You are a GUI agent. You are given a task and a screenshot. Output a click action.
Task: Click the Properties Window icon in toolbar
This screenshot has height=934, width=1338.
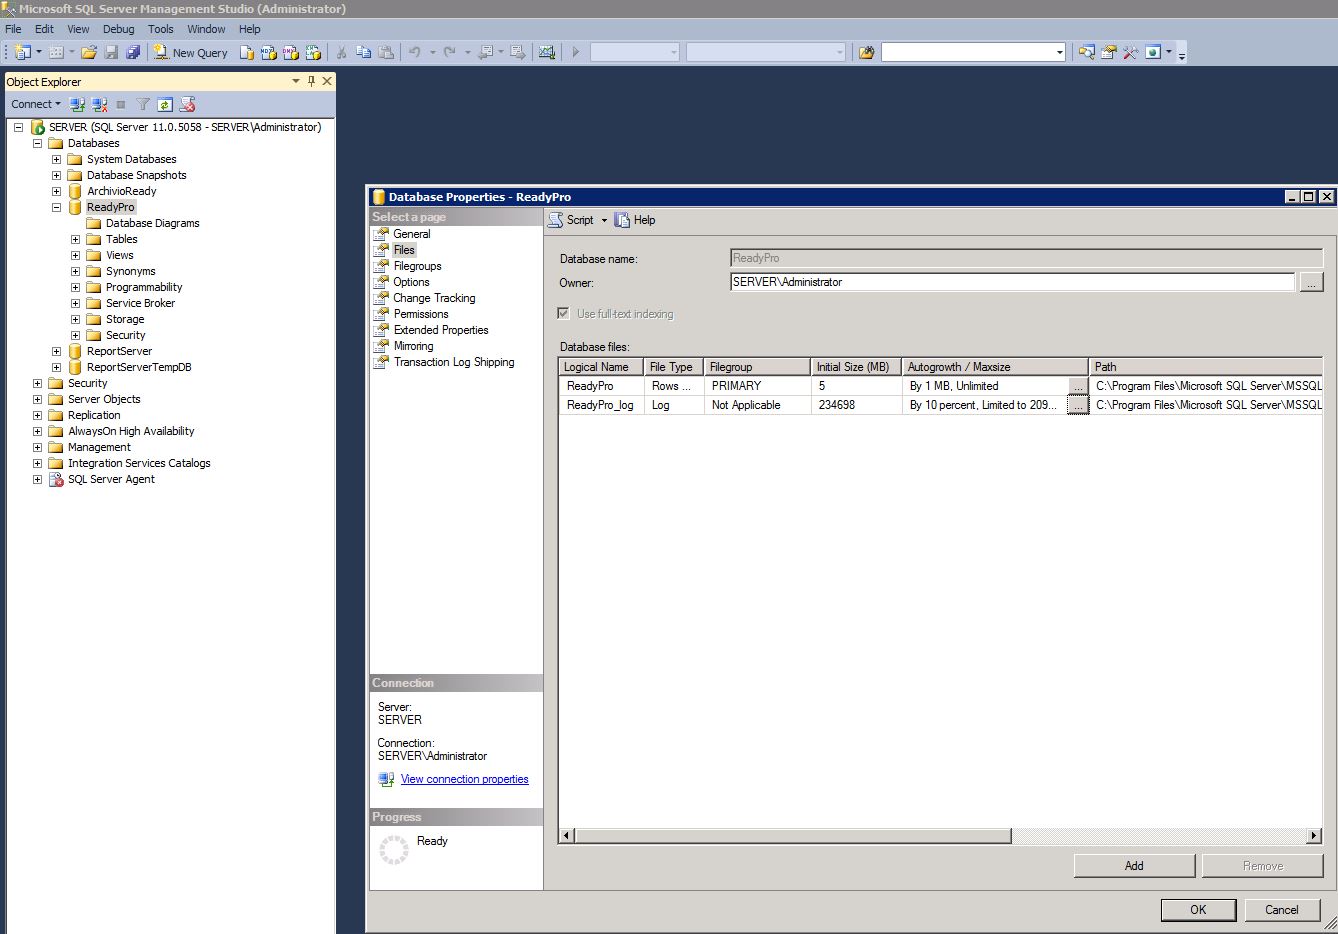point(1109,52)
